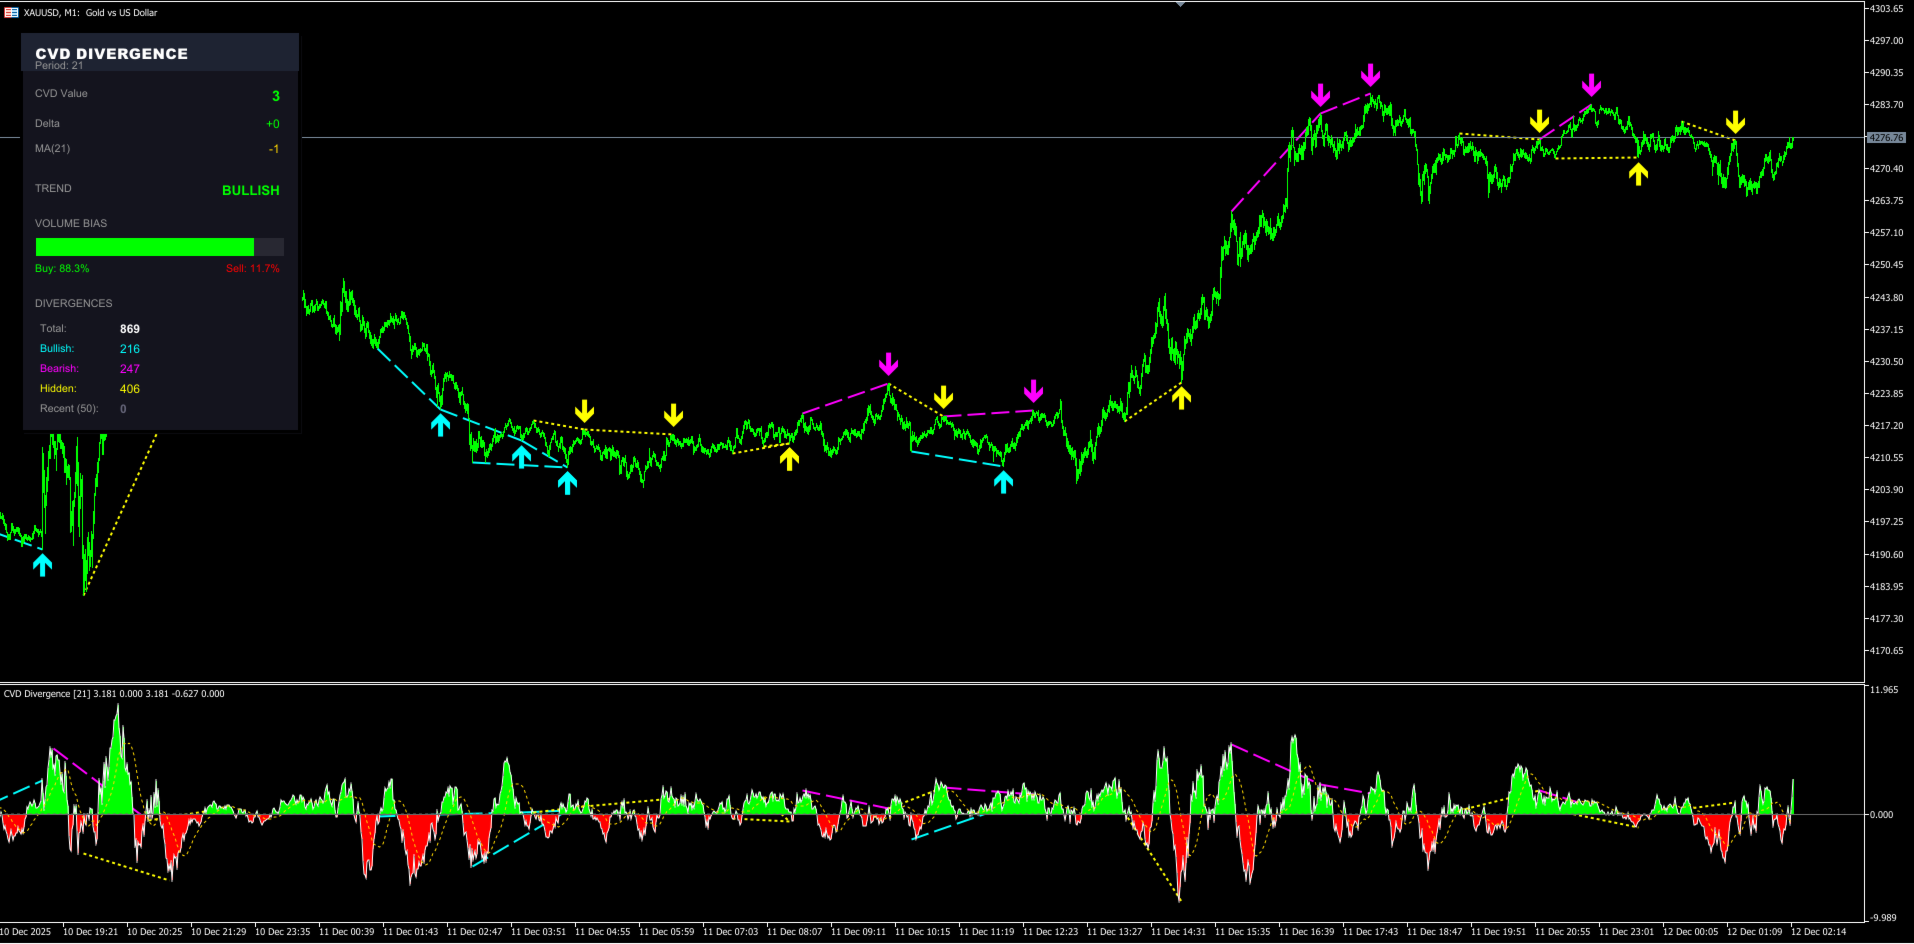The height and width of the screenshot is (944, 1914).
Task: Click the 11 Dec 14:31 time axis label
Action: [1178, 932]
